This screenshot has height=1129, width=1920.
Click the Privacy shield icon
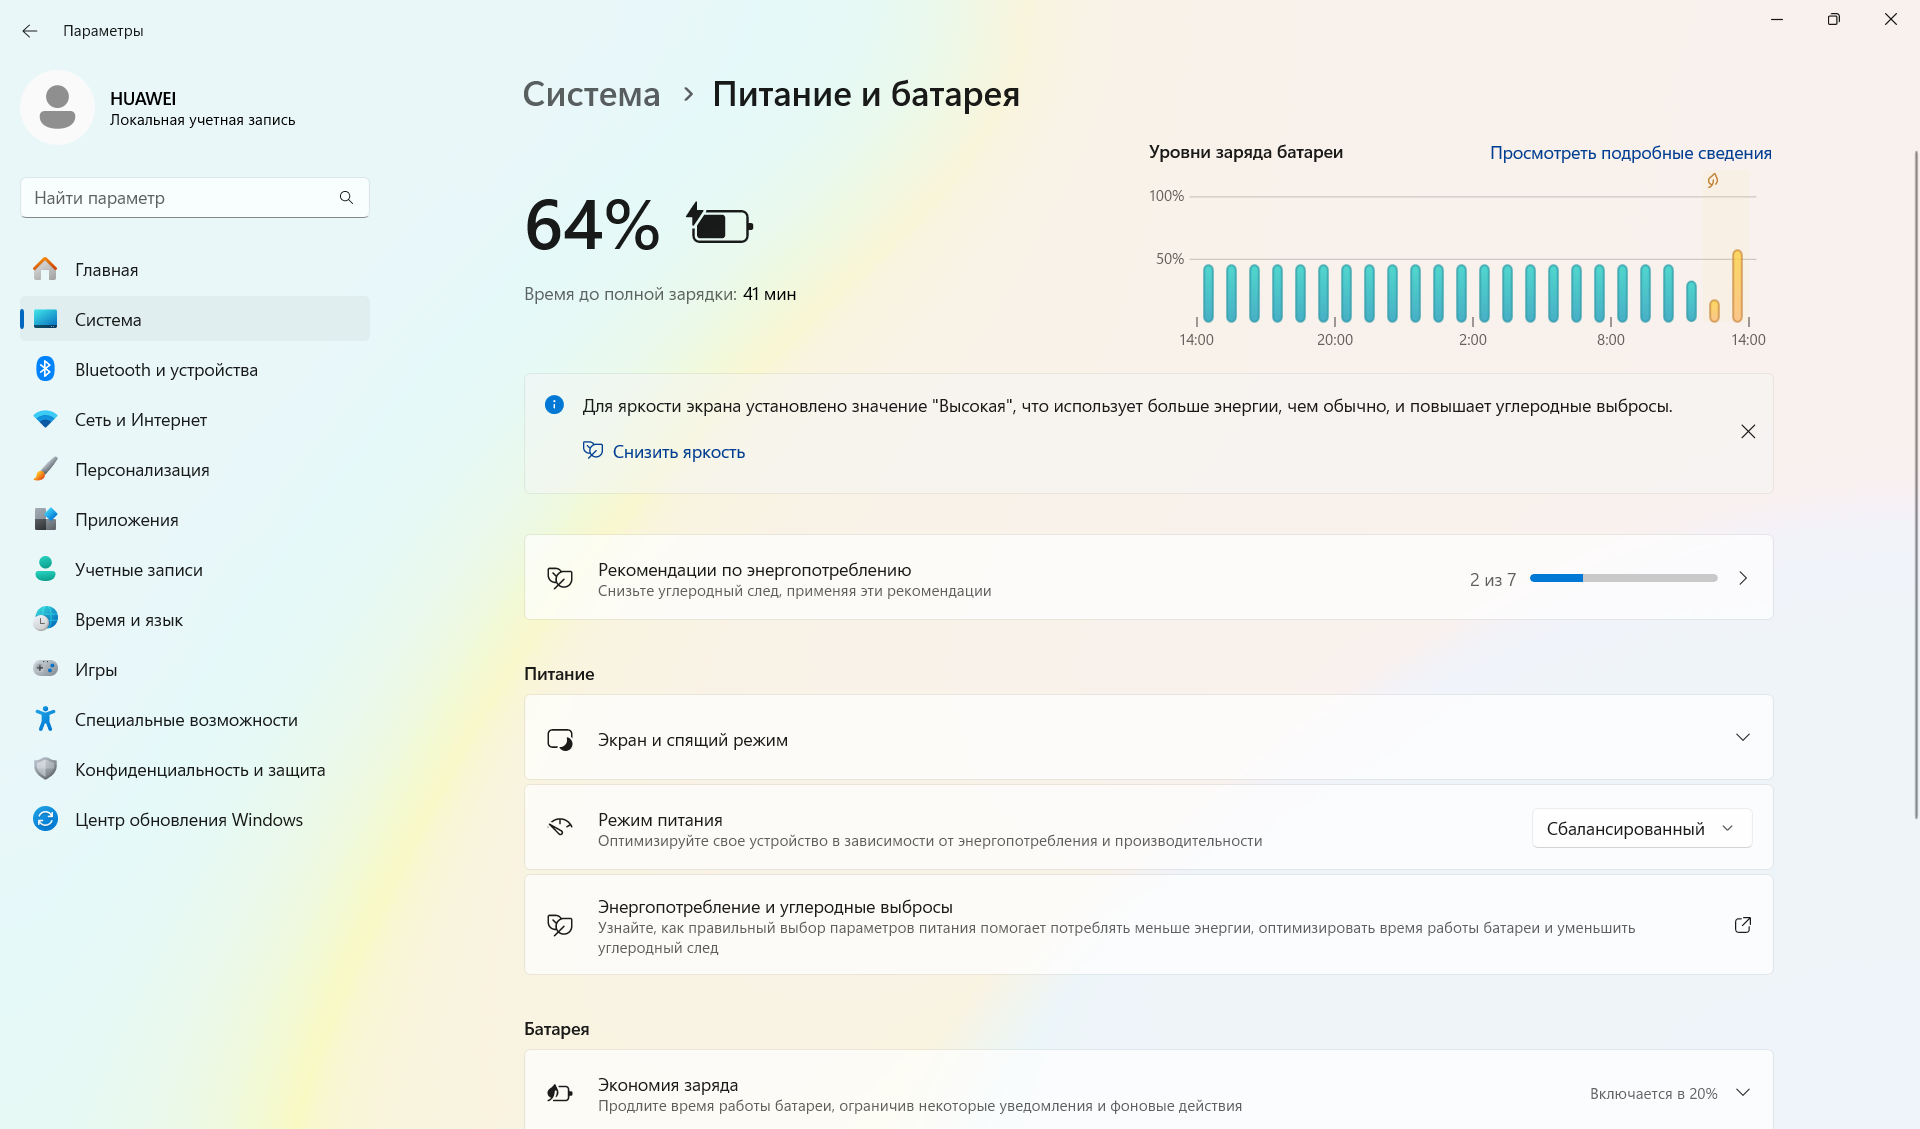click(x=45, y=769)
